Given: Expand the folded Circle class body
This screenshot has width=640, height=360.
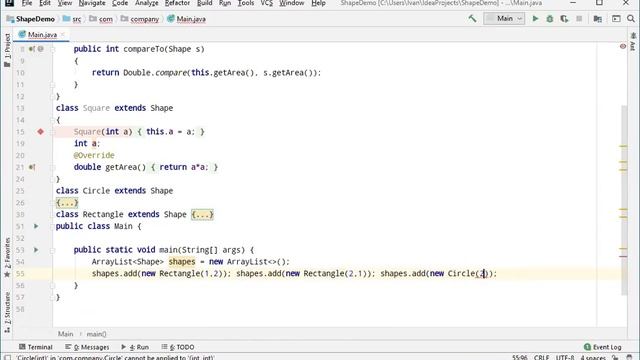Looking at the screenshot, I should [67, 202].
